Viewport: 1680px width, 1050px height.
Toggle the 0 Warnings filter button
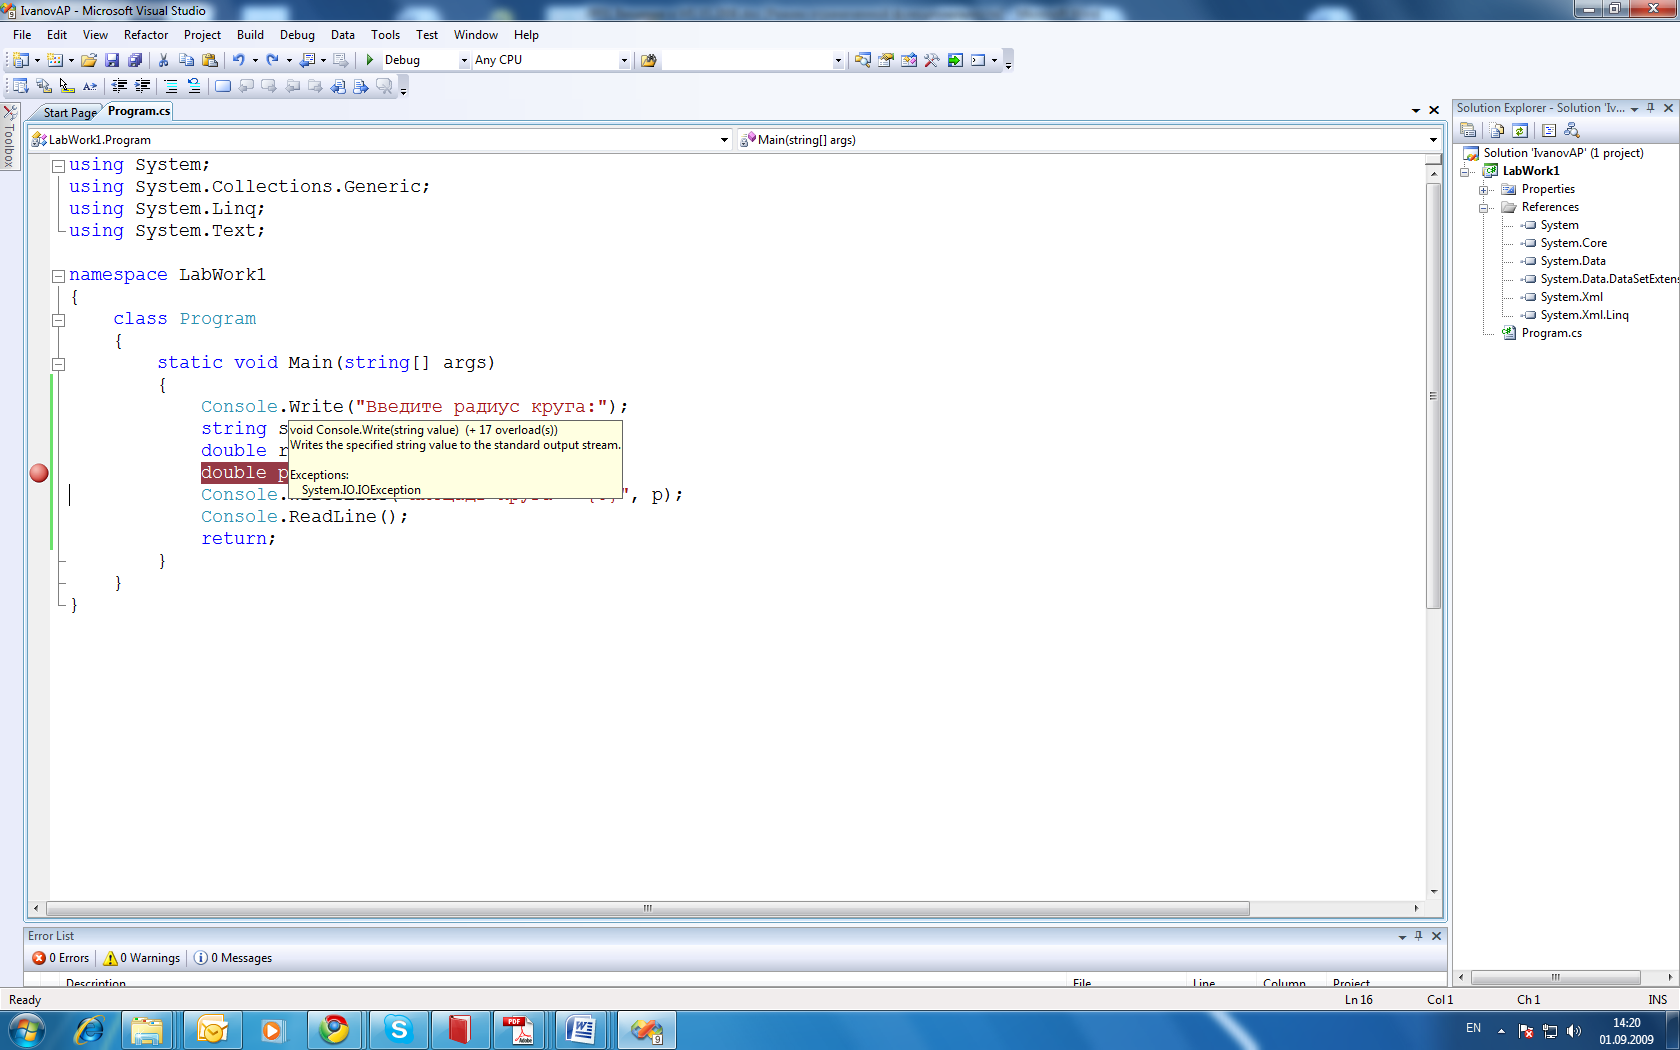(x=142, y=958)
